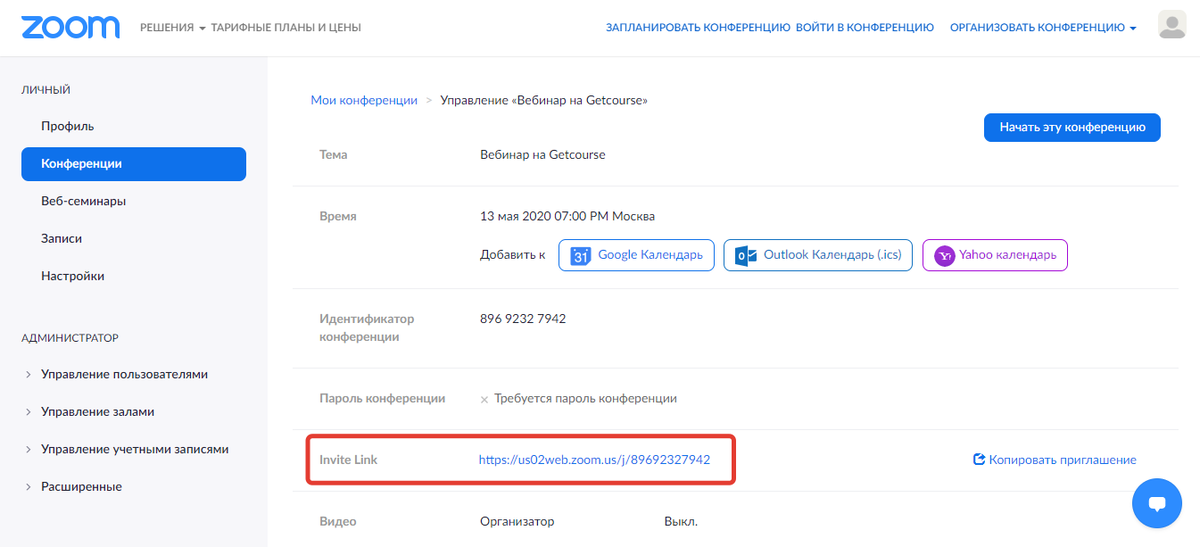
Task: Open the us02web.zoom.us invite link
Action: (x=594, y=460)
